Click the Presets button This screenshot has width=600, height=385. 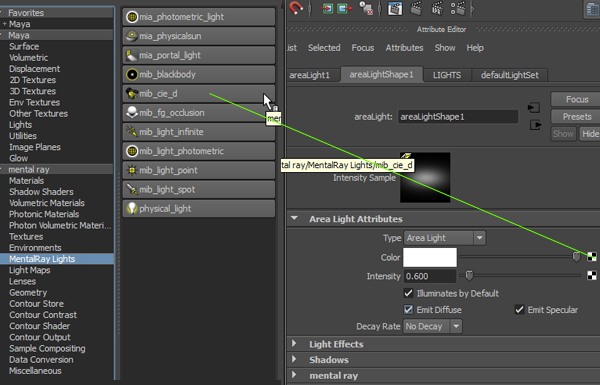[x=577, y=117]
